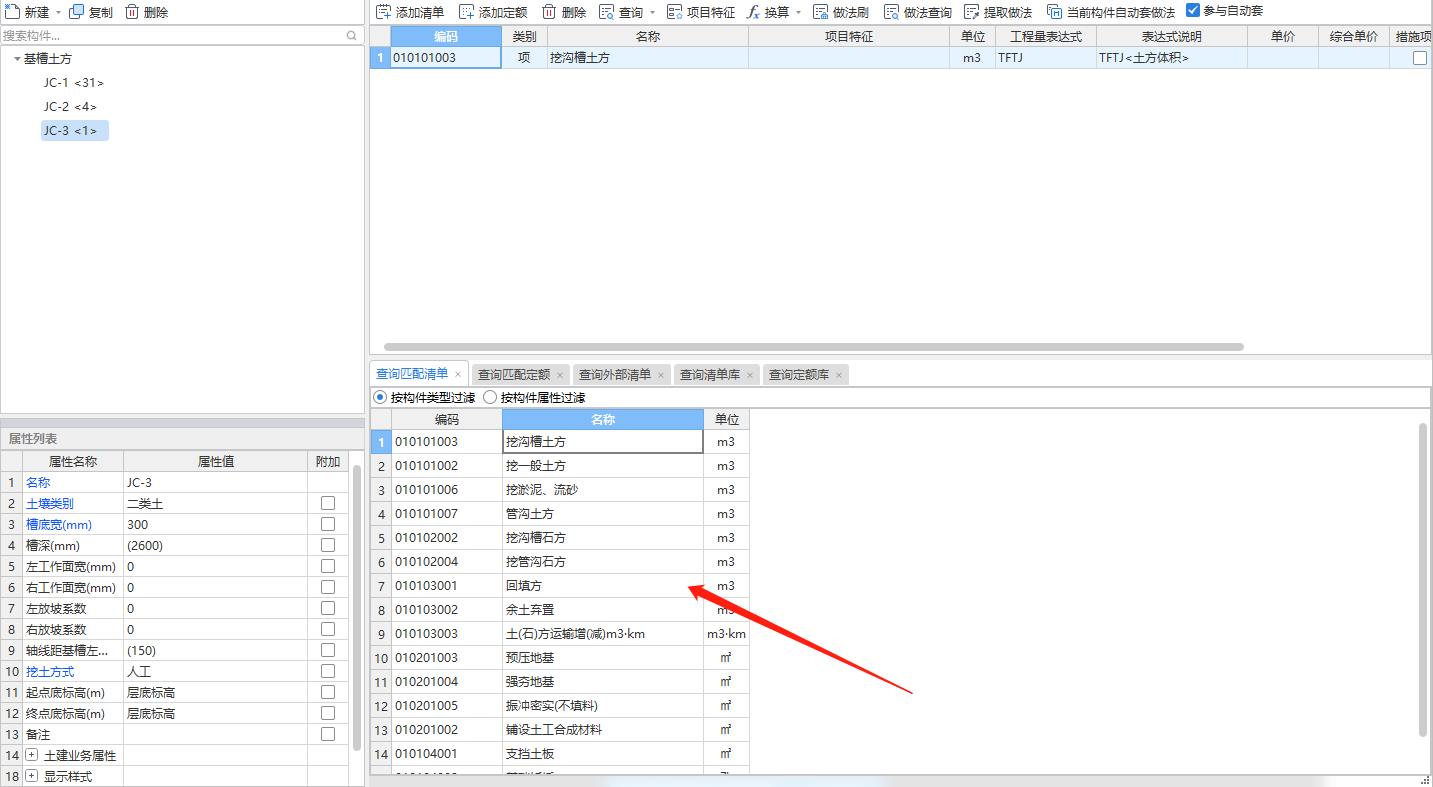Select the 回填方 row in query list
The height and width of the screenshot is (787, 1433).
[x=560, y=586]
